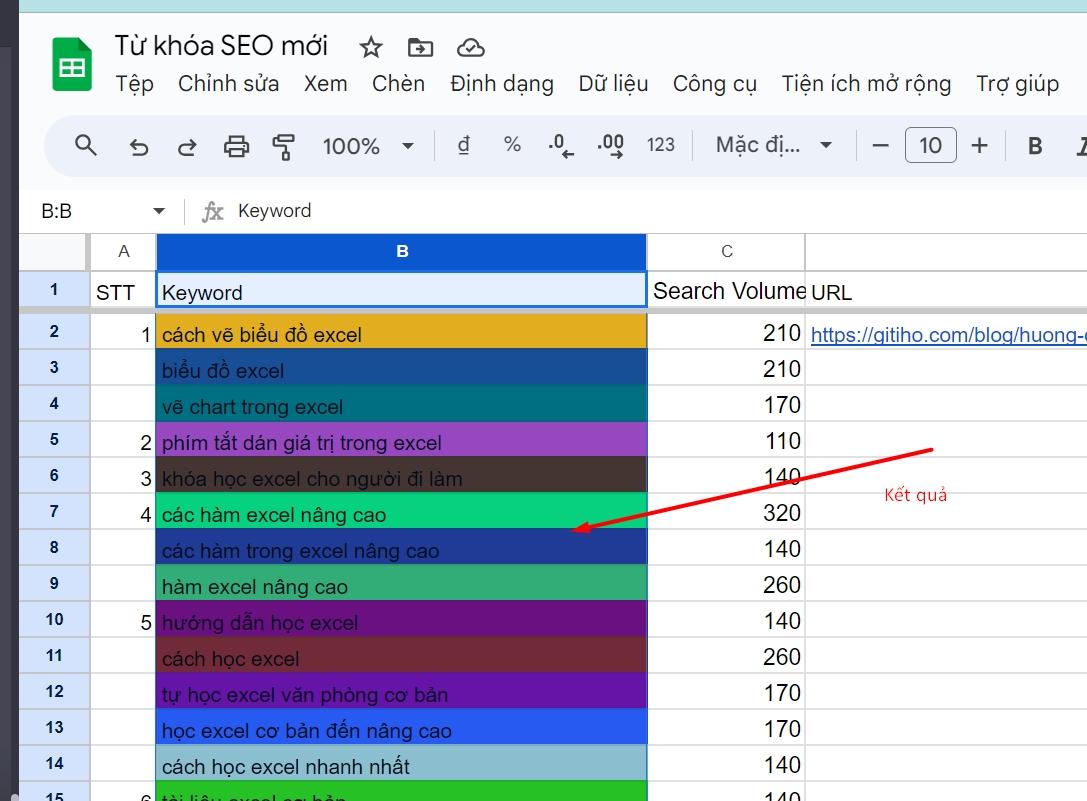This screenshot has width=1087, height=801.
Task: Toggle bold formatting with the B icon
Action: click(x=1034, y=146)
